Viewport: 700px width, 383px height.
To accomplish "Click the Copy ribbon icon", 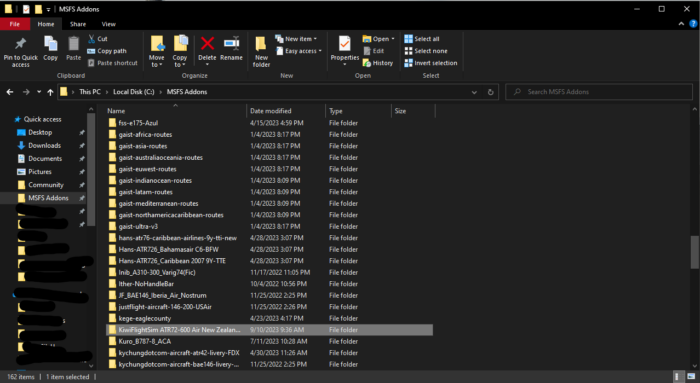I will [50, 48].
